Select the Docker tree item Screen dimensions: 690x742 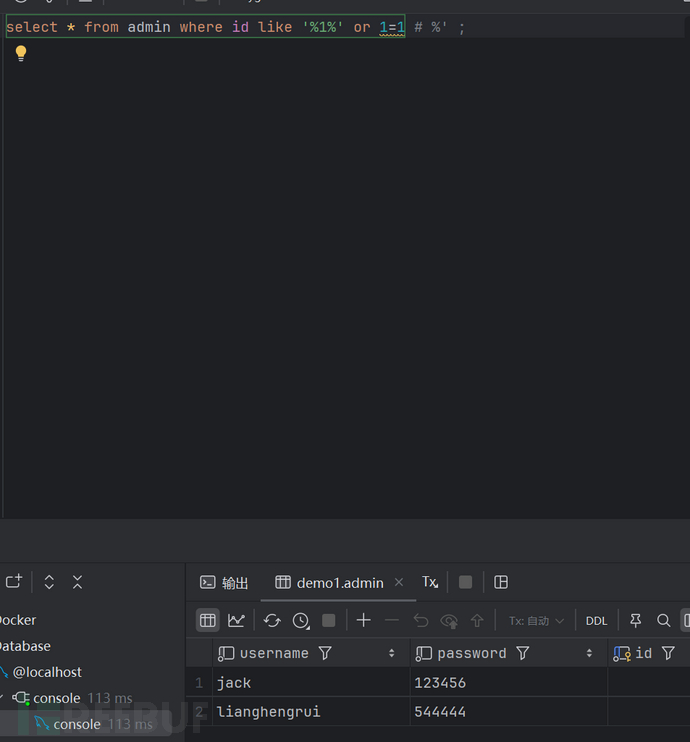click(18, 620)
